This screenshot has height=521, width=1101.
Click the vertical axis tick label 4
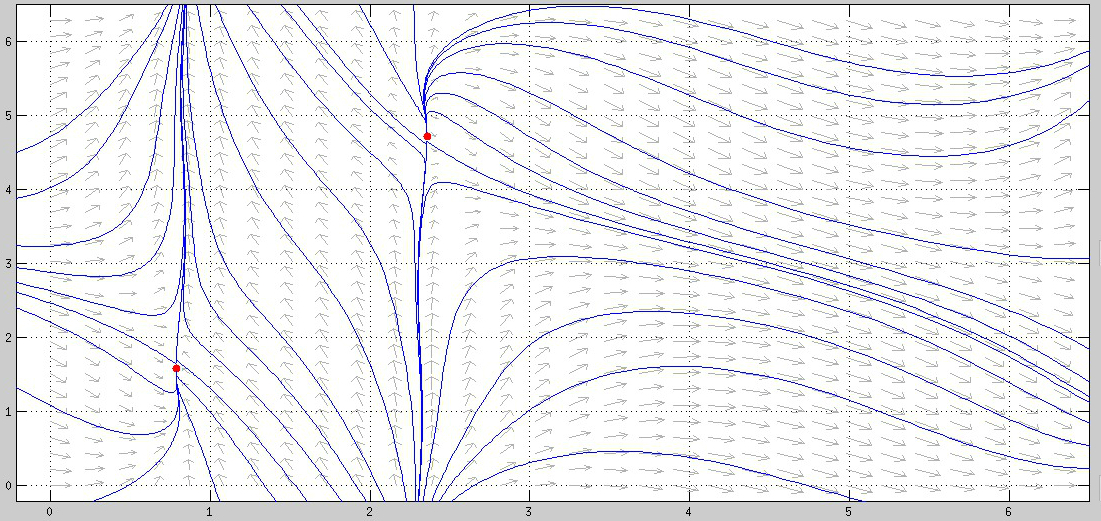tap(7, 190)
